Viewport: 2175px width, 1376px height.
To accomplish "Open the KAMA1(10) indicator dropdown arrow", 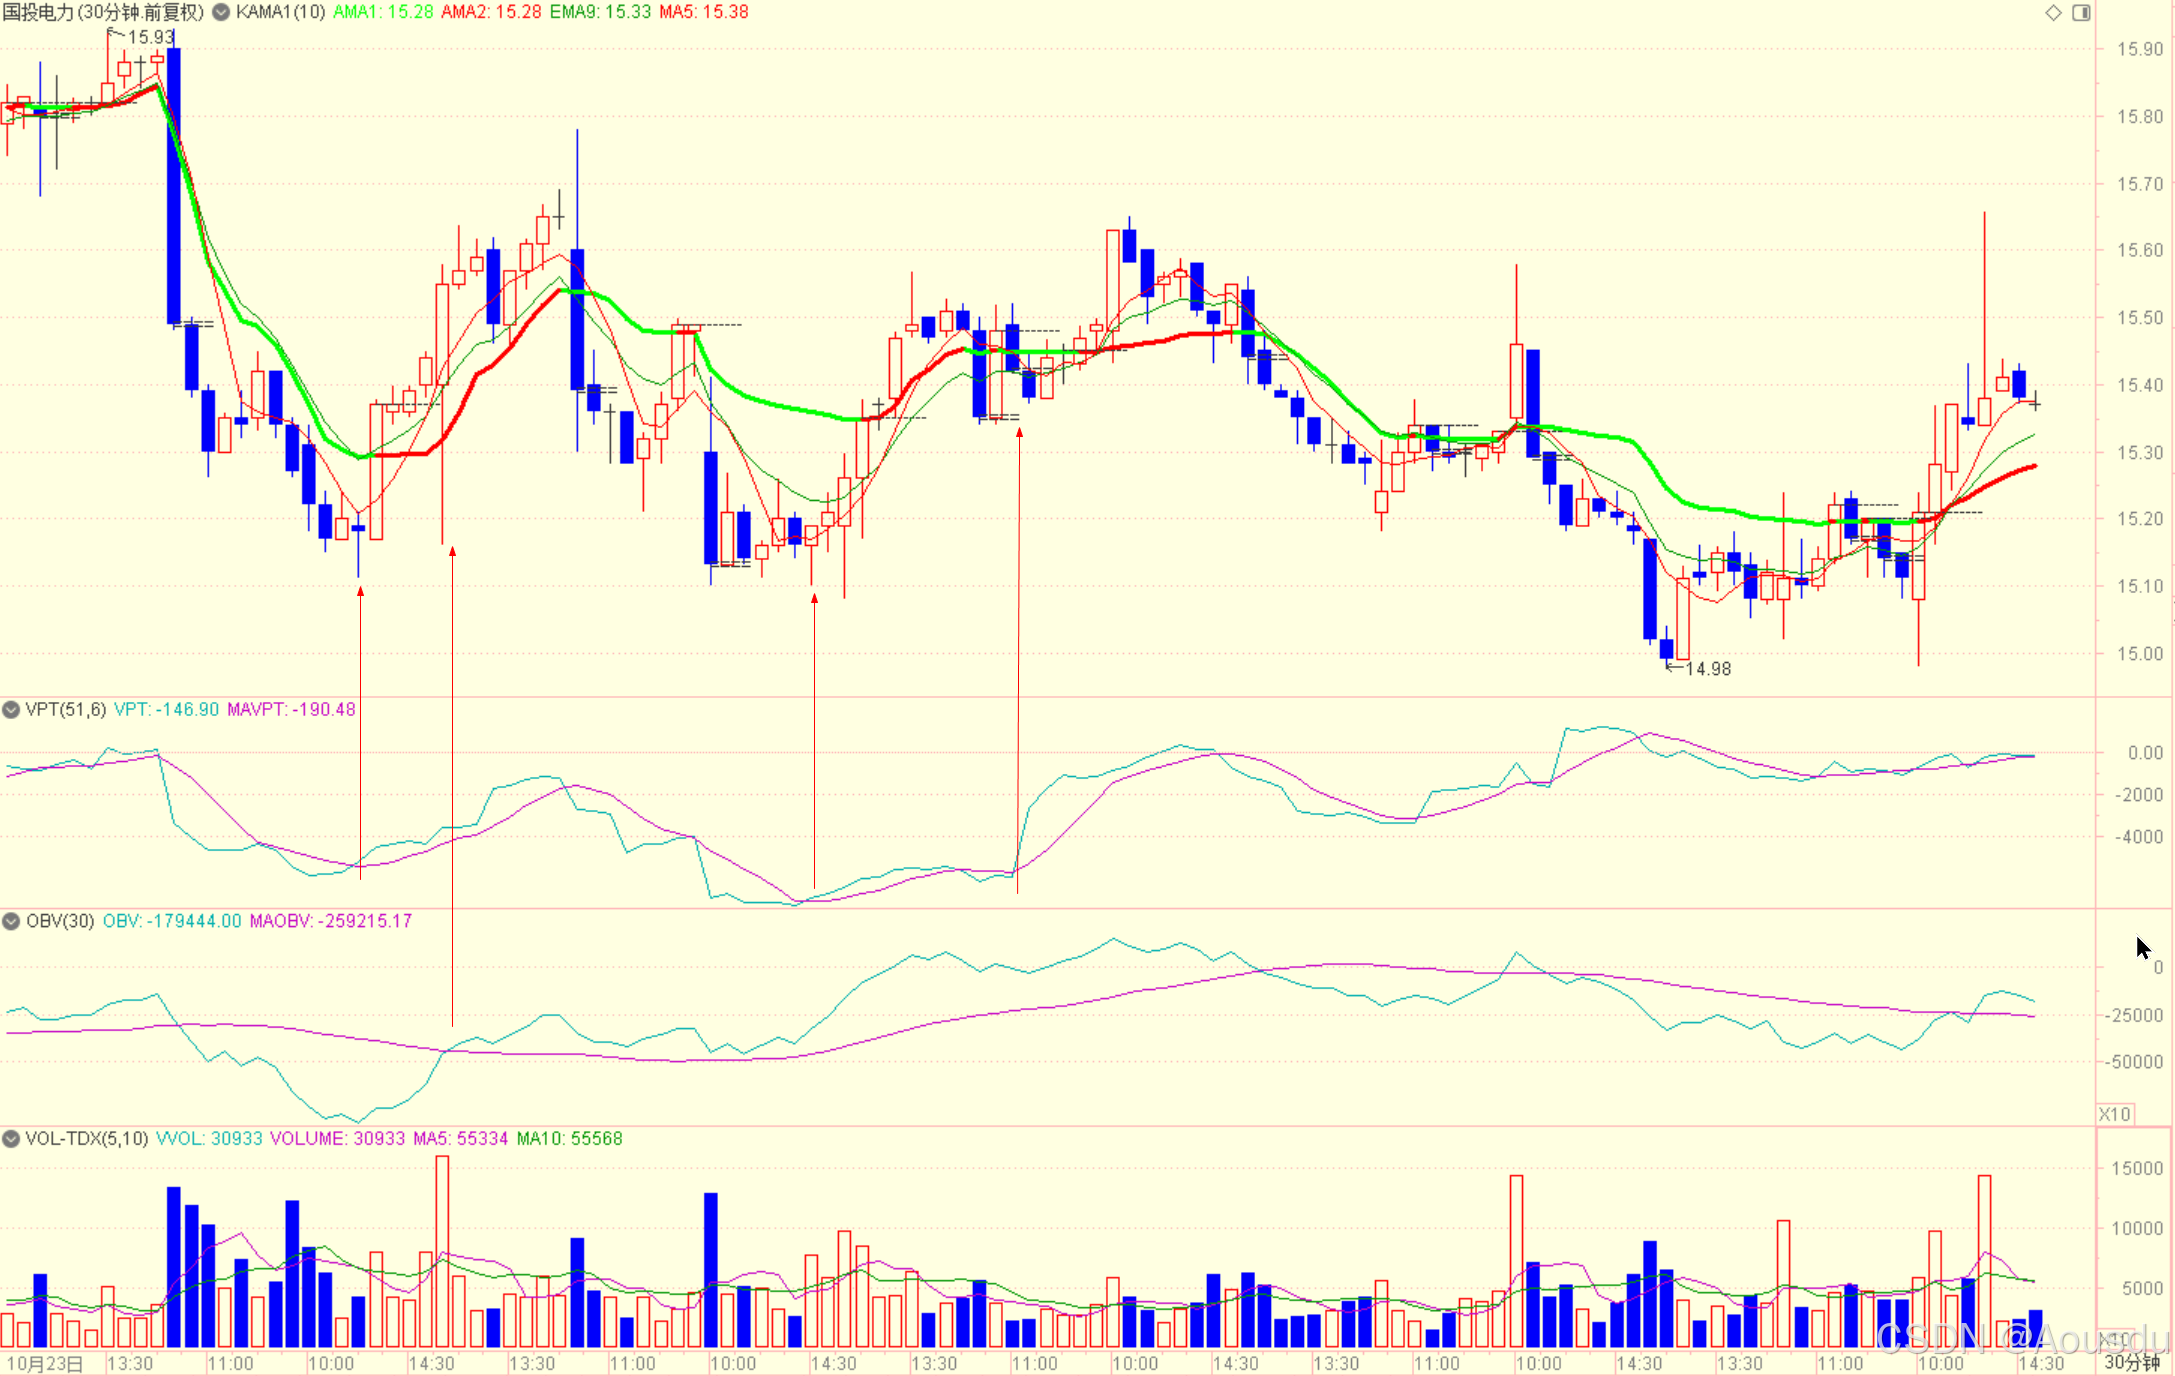I will click(x=221, y=12).
